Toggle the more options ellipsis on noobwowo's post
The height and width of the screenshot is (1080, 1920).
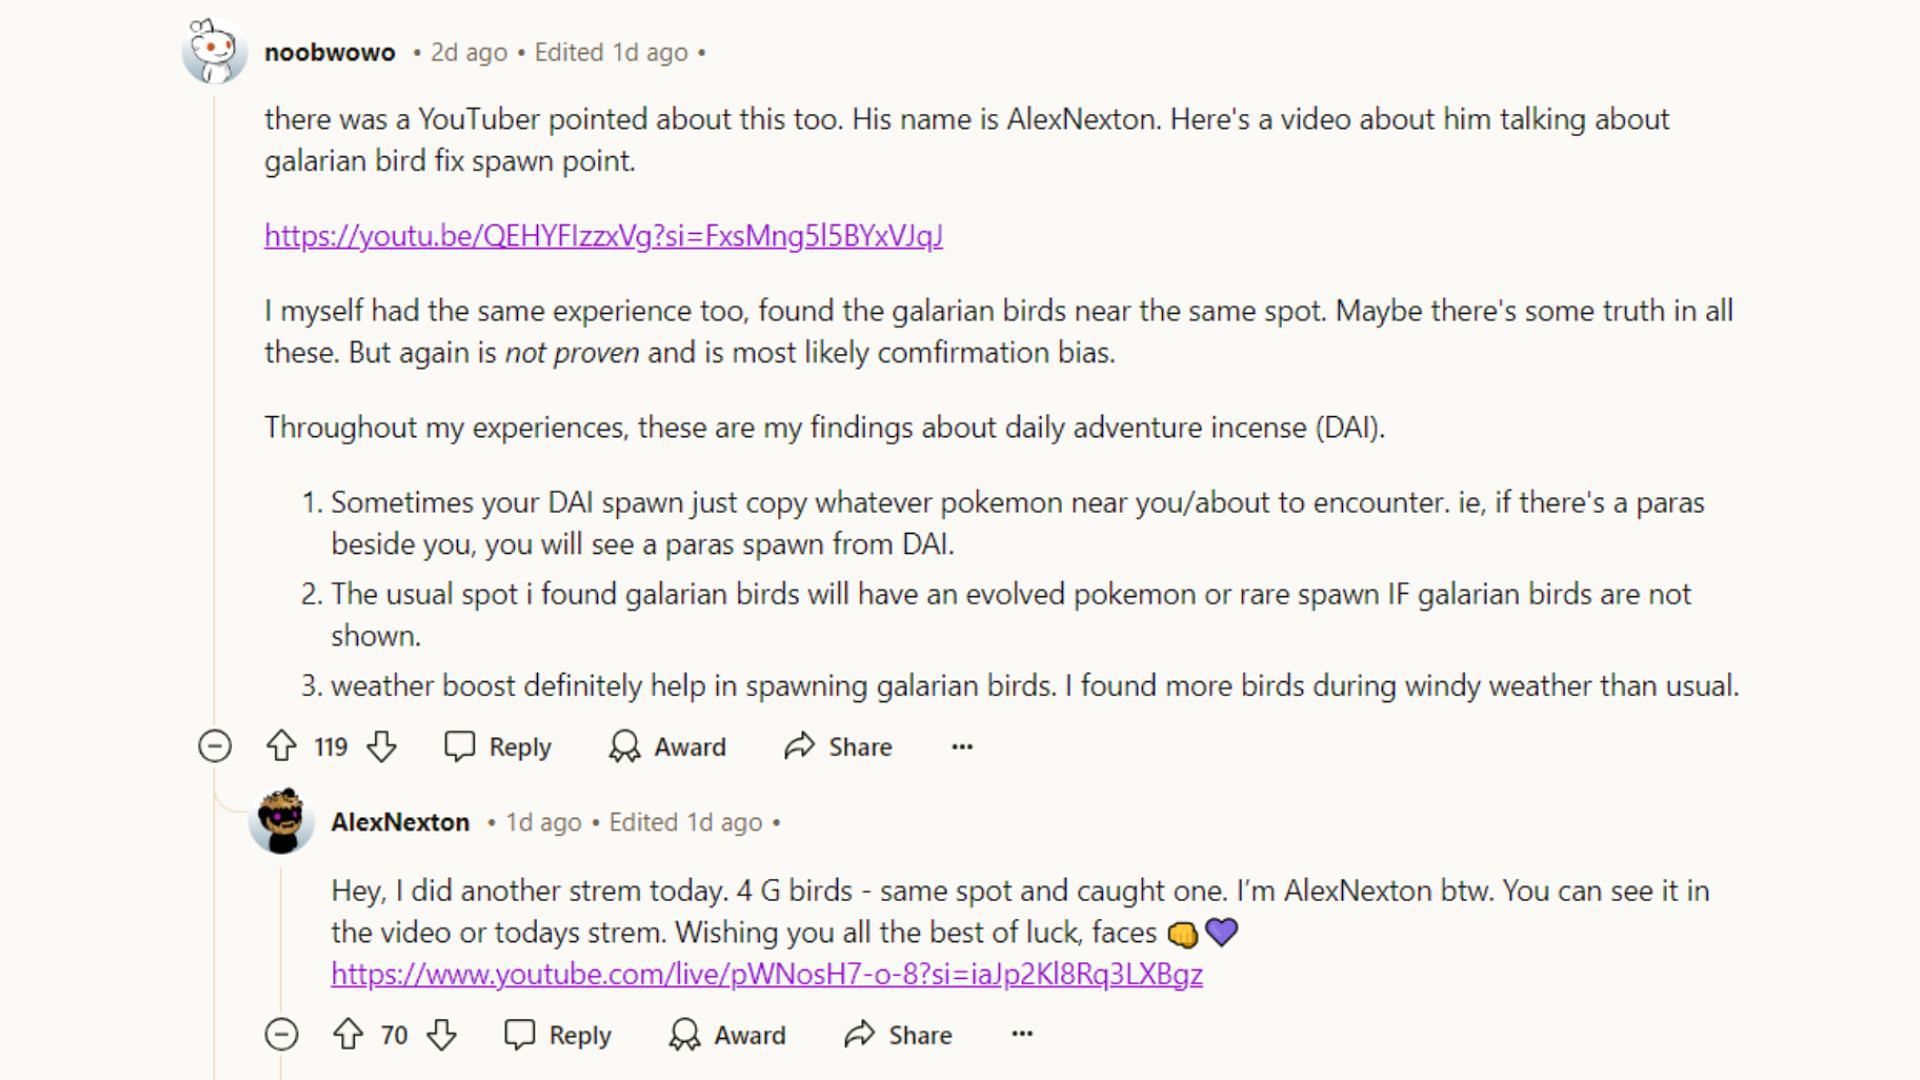tap(963, 746)
